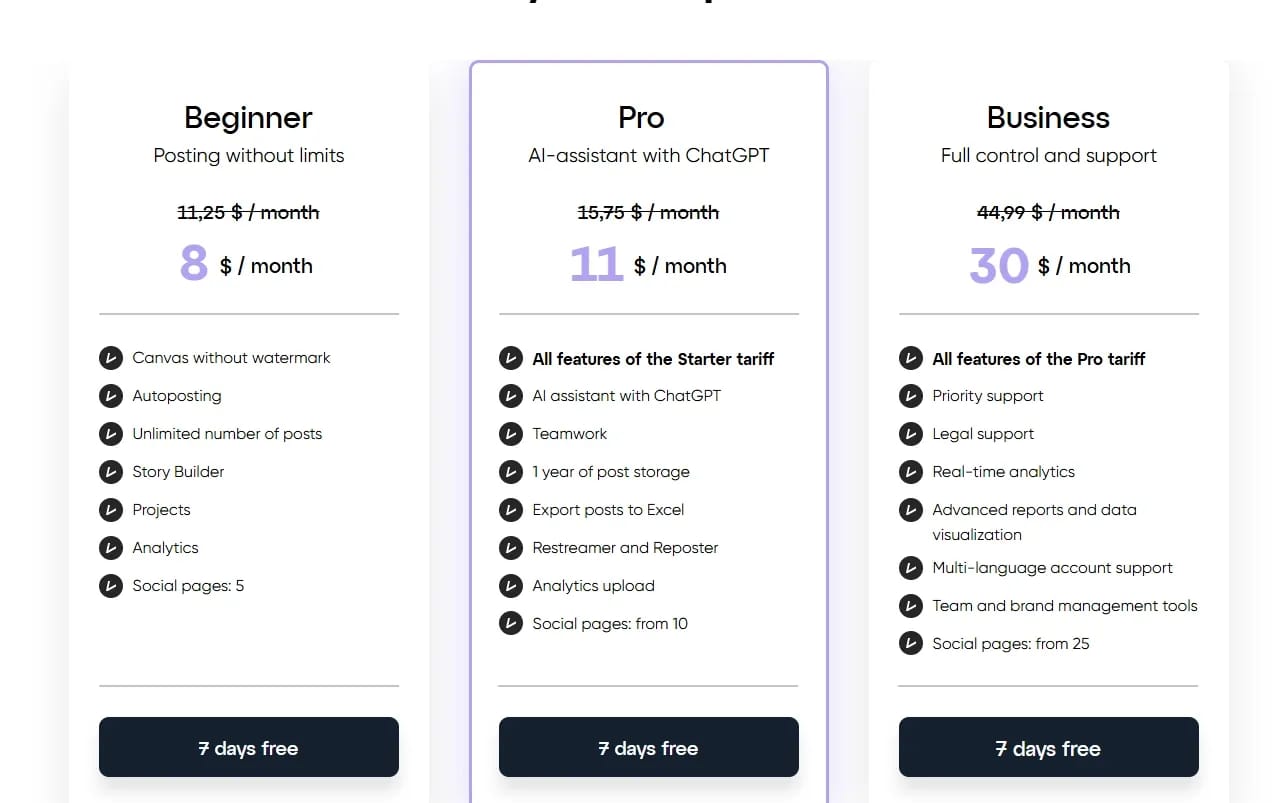Click the checkmark icon beside Canvas without watermark
Image resolution: width=1277 pixels, height=803 pixels.
point(111,358)
